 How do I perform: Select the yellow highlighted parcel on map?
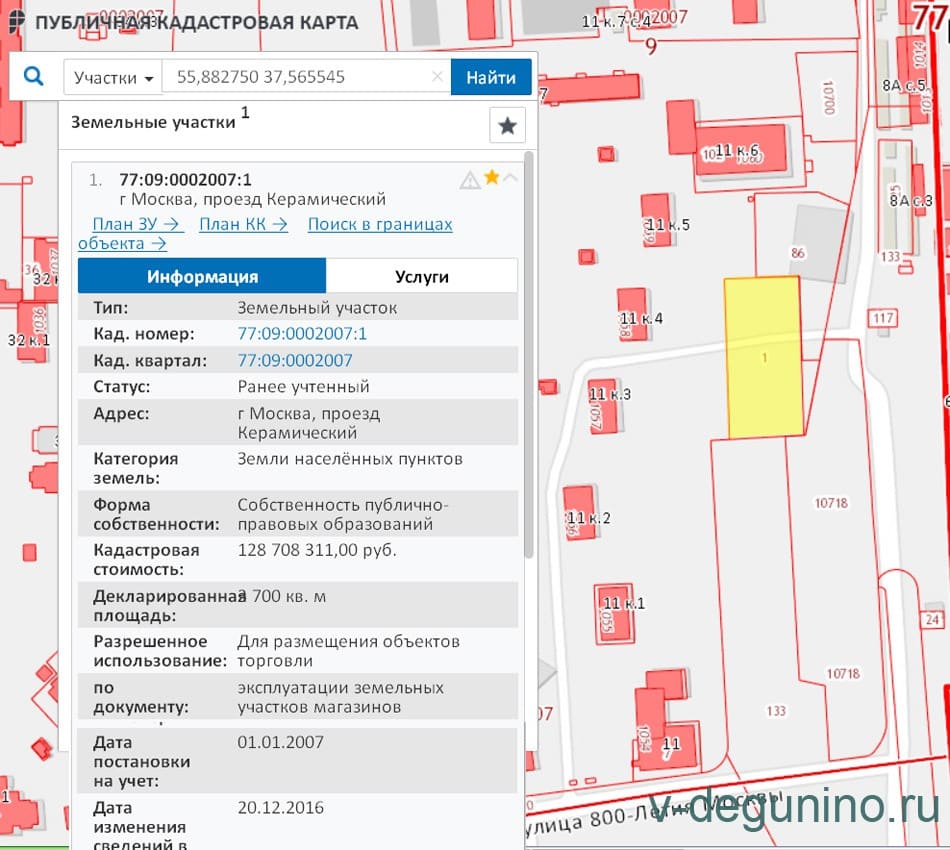coord(764,358)
